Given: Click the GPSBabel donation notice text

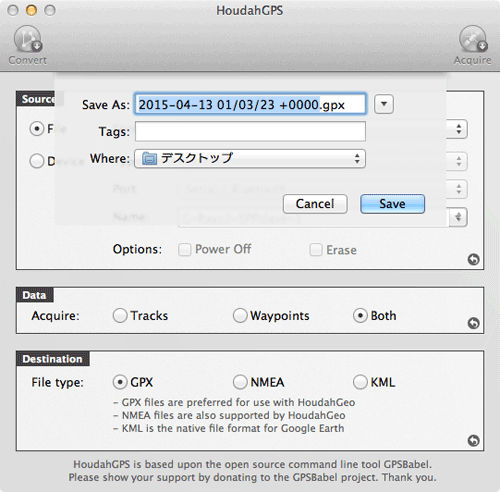Looking at the screenshot, I should [252, 471].
